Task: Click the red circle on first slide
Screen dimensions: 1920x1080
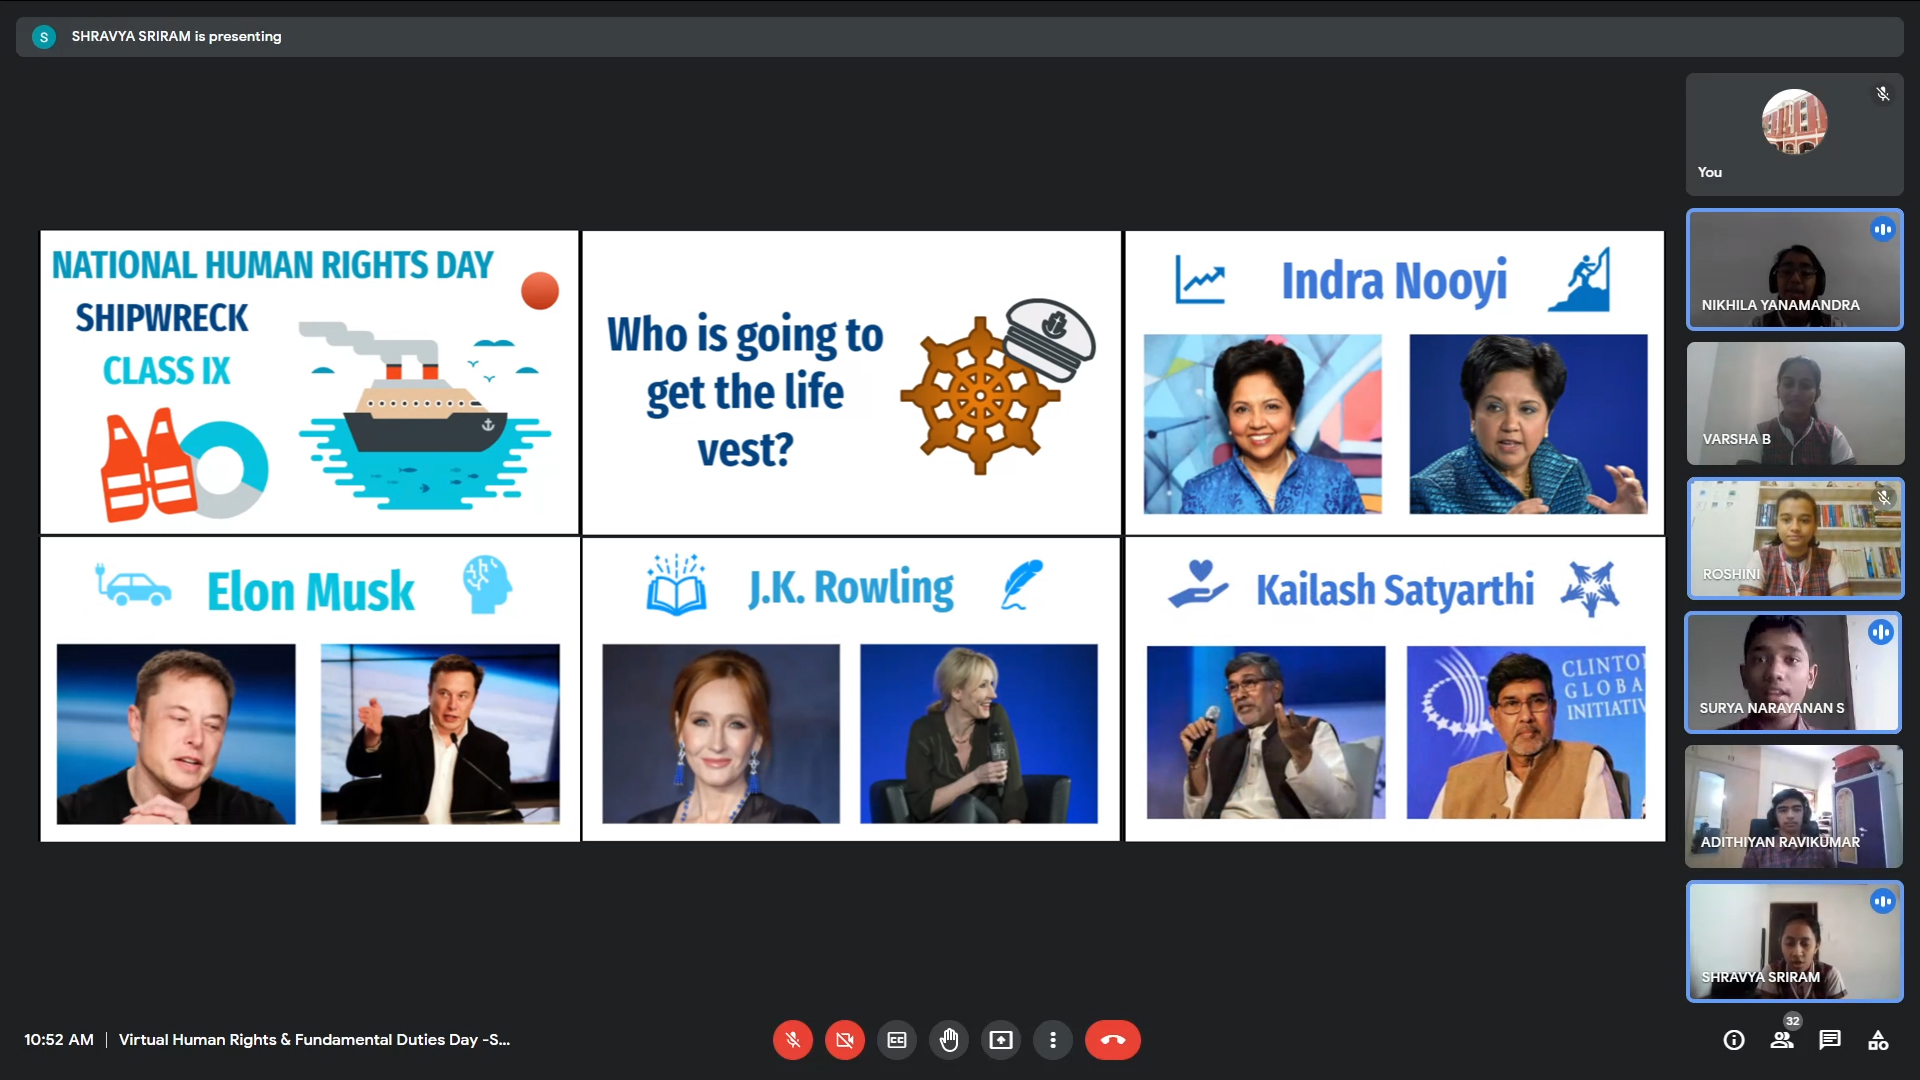Action: pyautogui.click(x=540, y=291)
